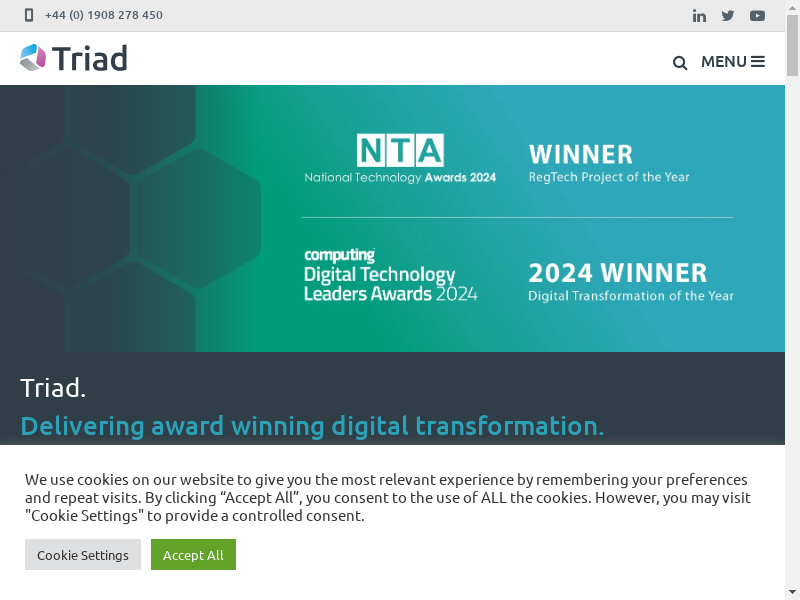Click the WINNER RegTech Project text
800x600 pixels.
[x=609, y=163]
